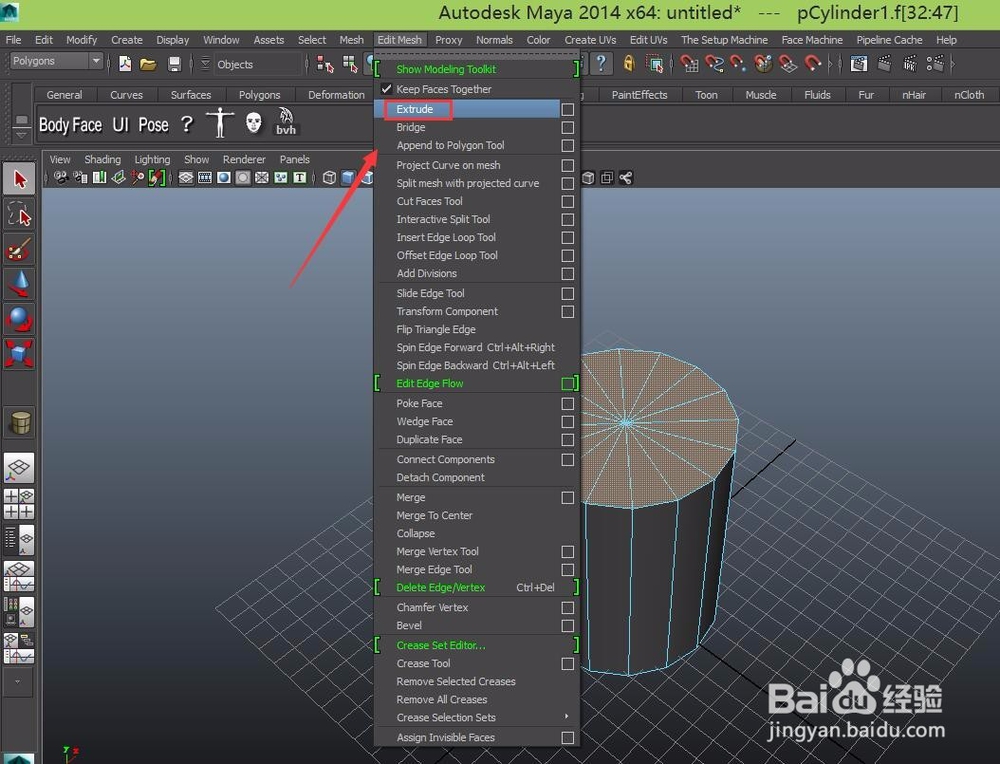1000x764 pixels.
Task: Switch to single perspective view layout
Action: pos(19,468)
